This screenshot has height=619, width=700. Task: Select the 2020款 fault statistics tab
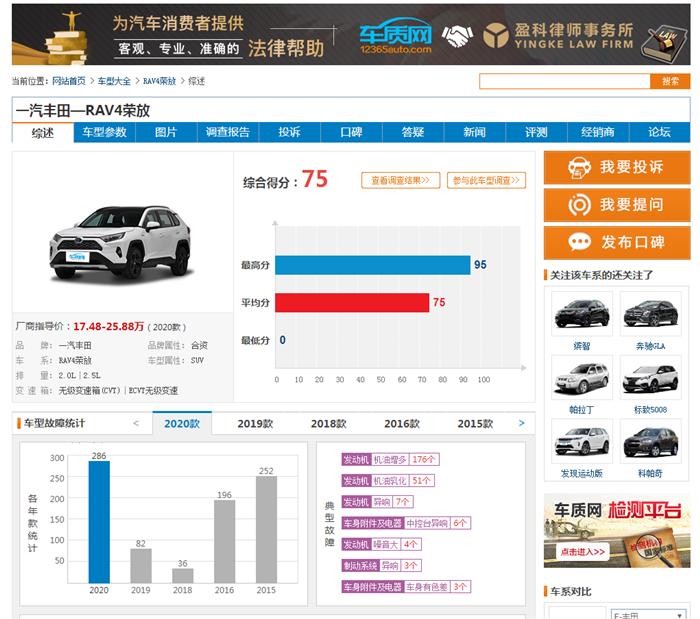(x=182, y=423)
